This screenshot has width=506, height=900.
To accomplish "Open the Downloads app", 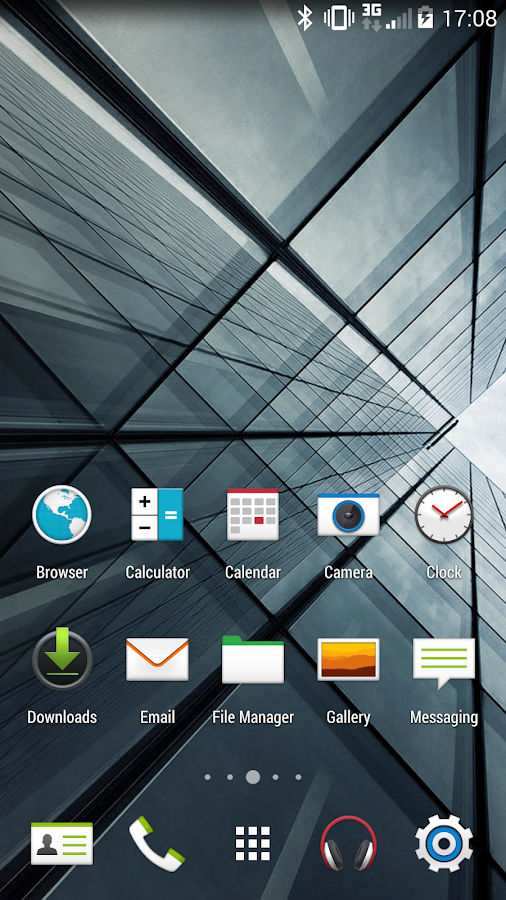I will click(62, 658).
